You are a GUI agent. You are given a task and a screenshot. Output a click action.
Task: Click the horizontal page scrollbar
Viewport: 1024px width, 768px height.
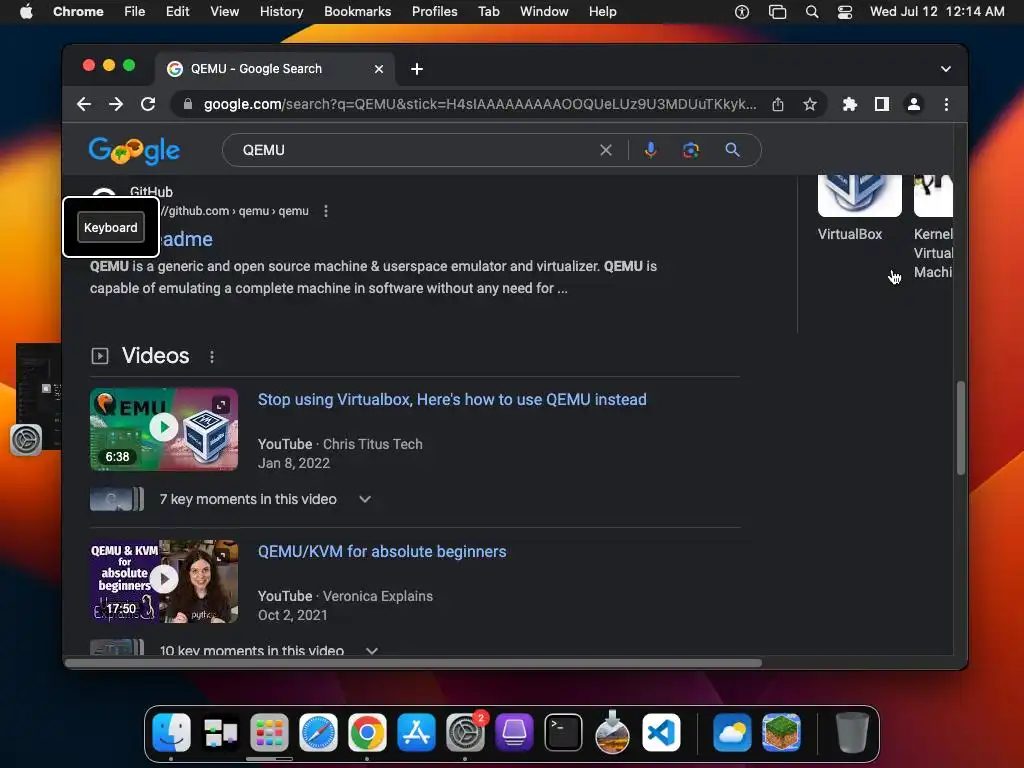pyautogui.click(x=413, y=663)
